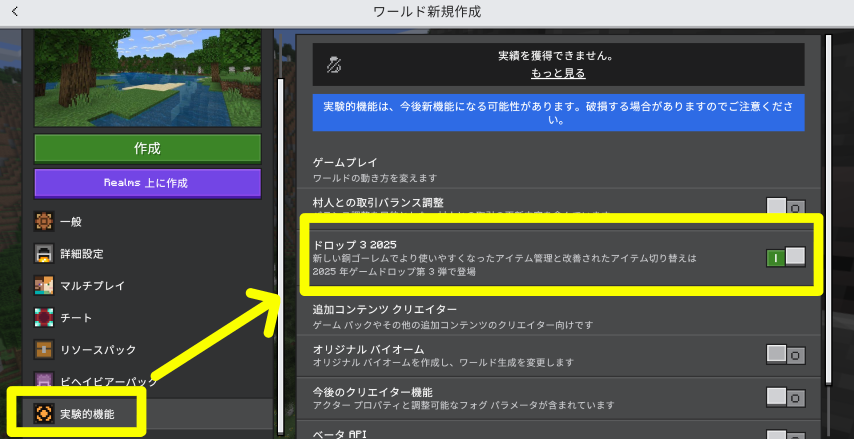Switch to the チート tab
The height and width of the screenshot is (439, 854).
point(147,318)
